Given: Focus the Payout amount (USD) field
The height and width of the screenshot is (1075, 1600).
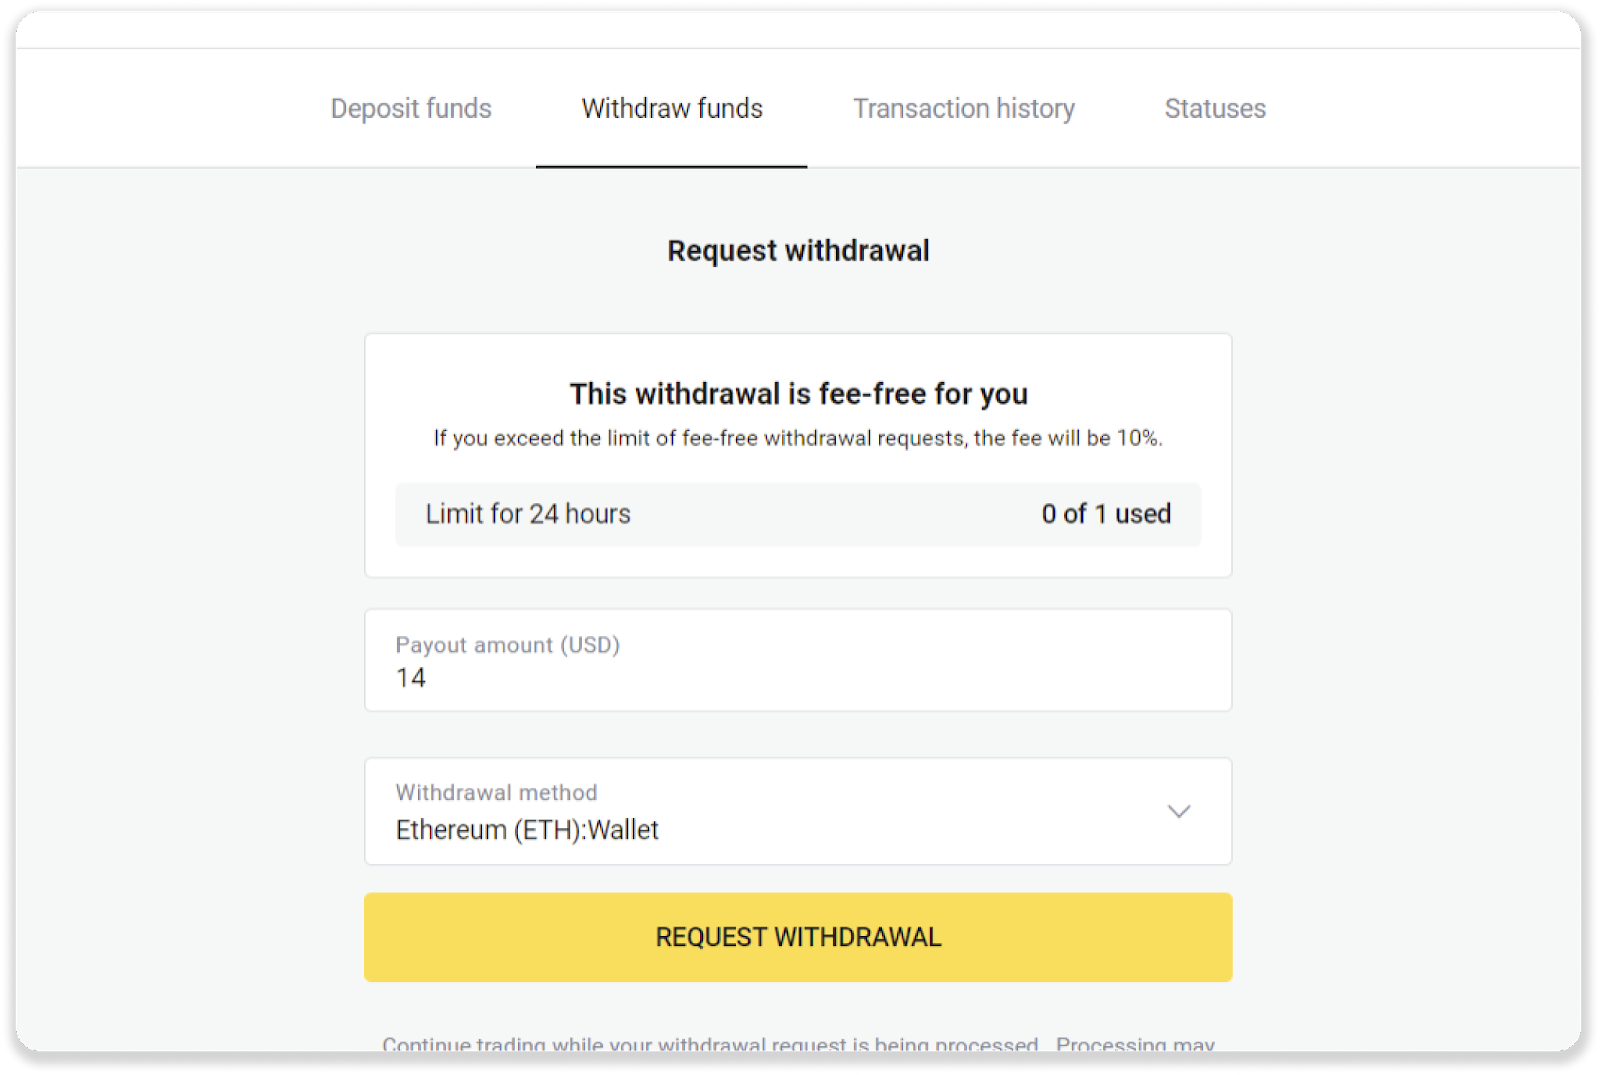Looking at the screenshot, I should [x=798, y=660].
